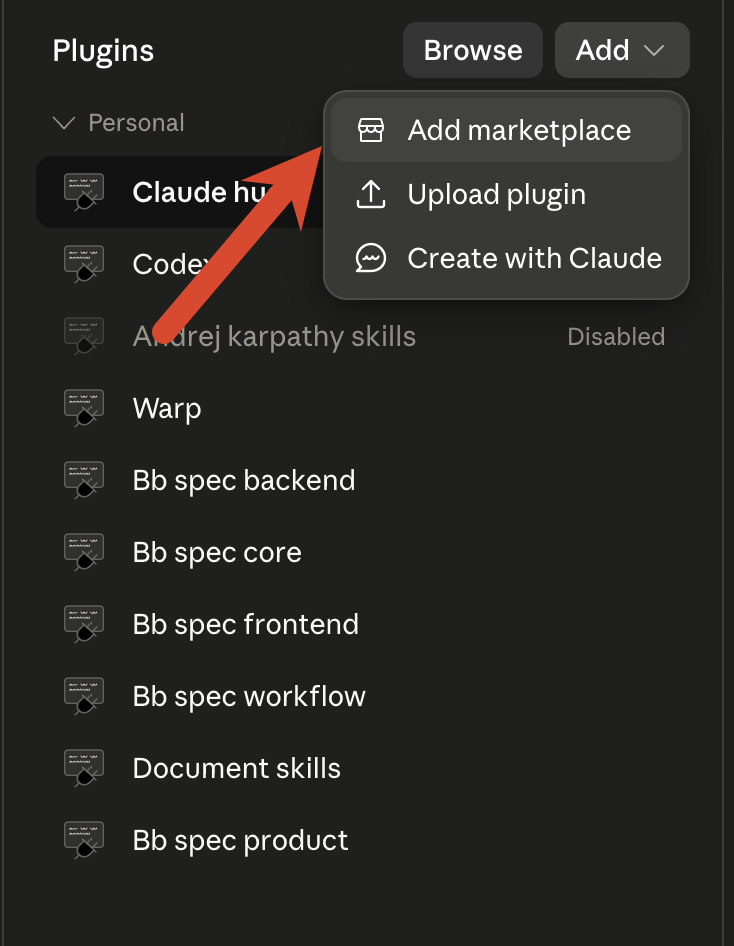
Task: Click the Bb spec core plugin icon
Action: [84, 552]
